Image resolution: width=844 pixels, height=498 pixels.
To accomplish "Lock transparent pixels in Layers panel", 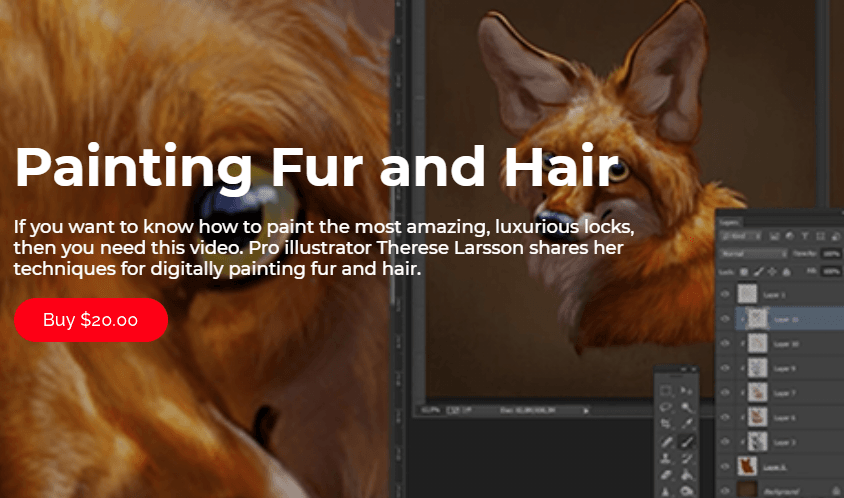I will click(744, 272).
